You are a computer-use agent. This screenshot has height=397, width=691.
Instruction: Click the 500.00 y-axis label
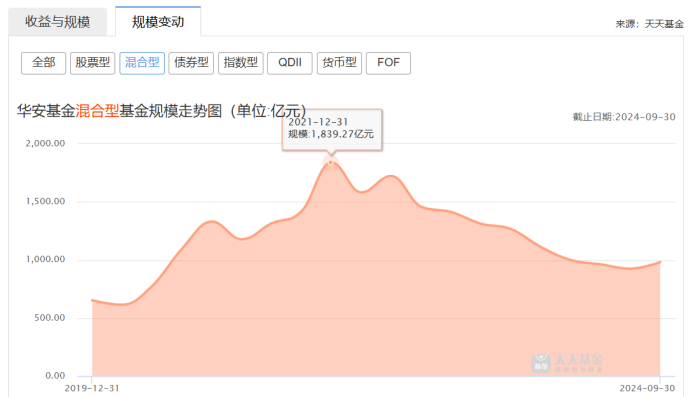pos(49,318)
